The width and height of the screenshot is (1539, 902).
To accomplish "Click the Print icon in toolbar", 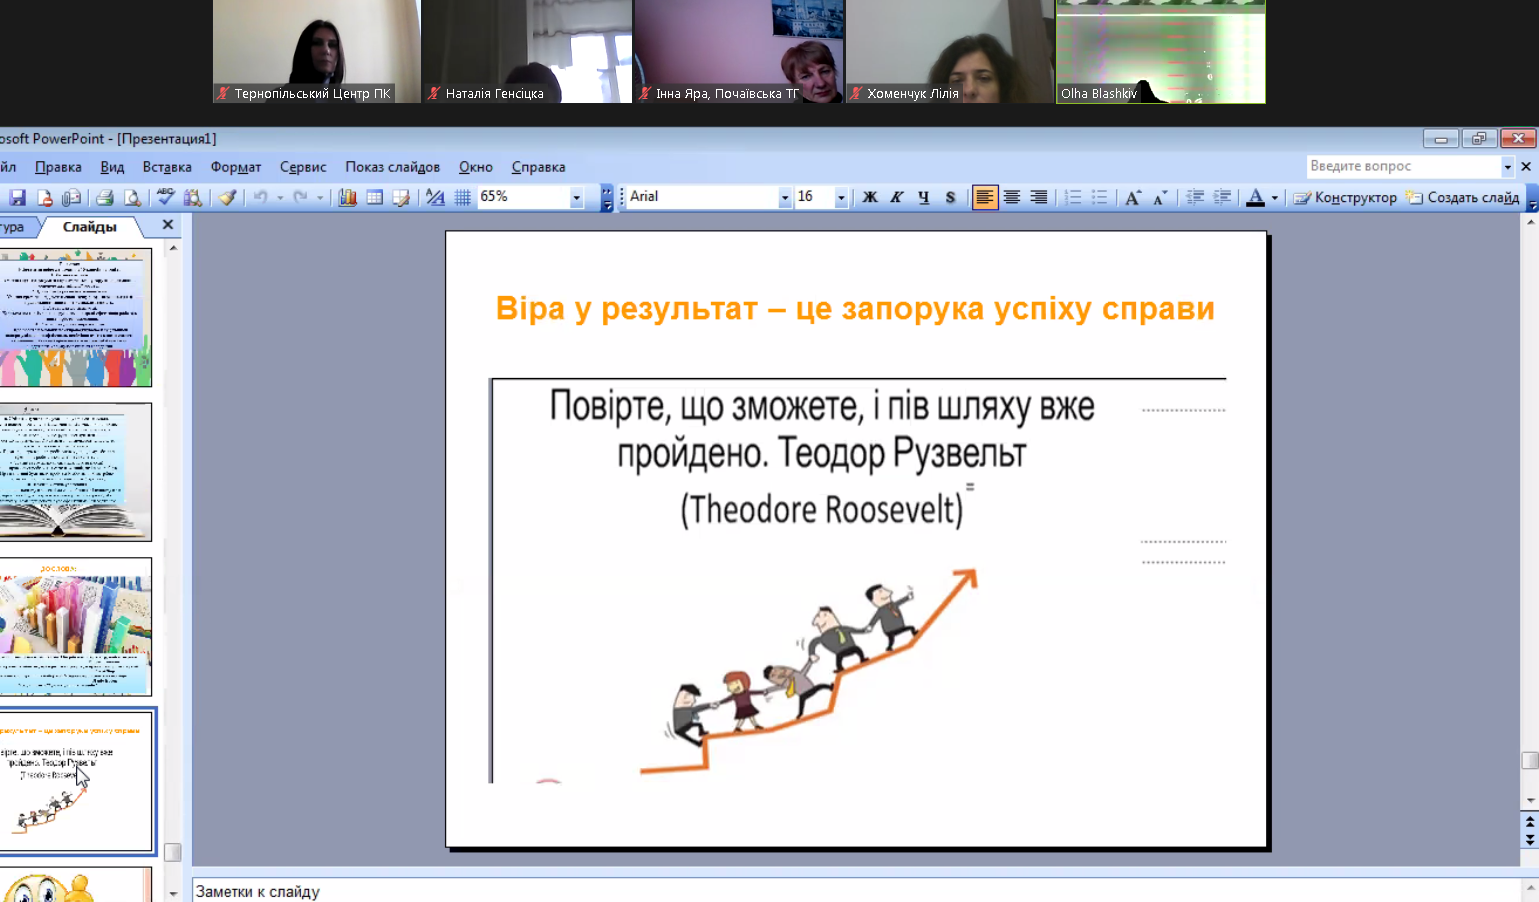I will tap(104, 197).
